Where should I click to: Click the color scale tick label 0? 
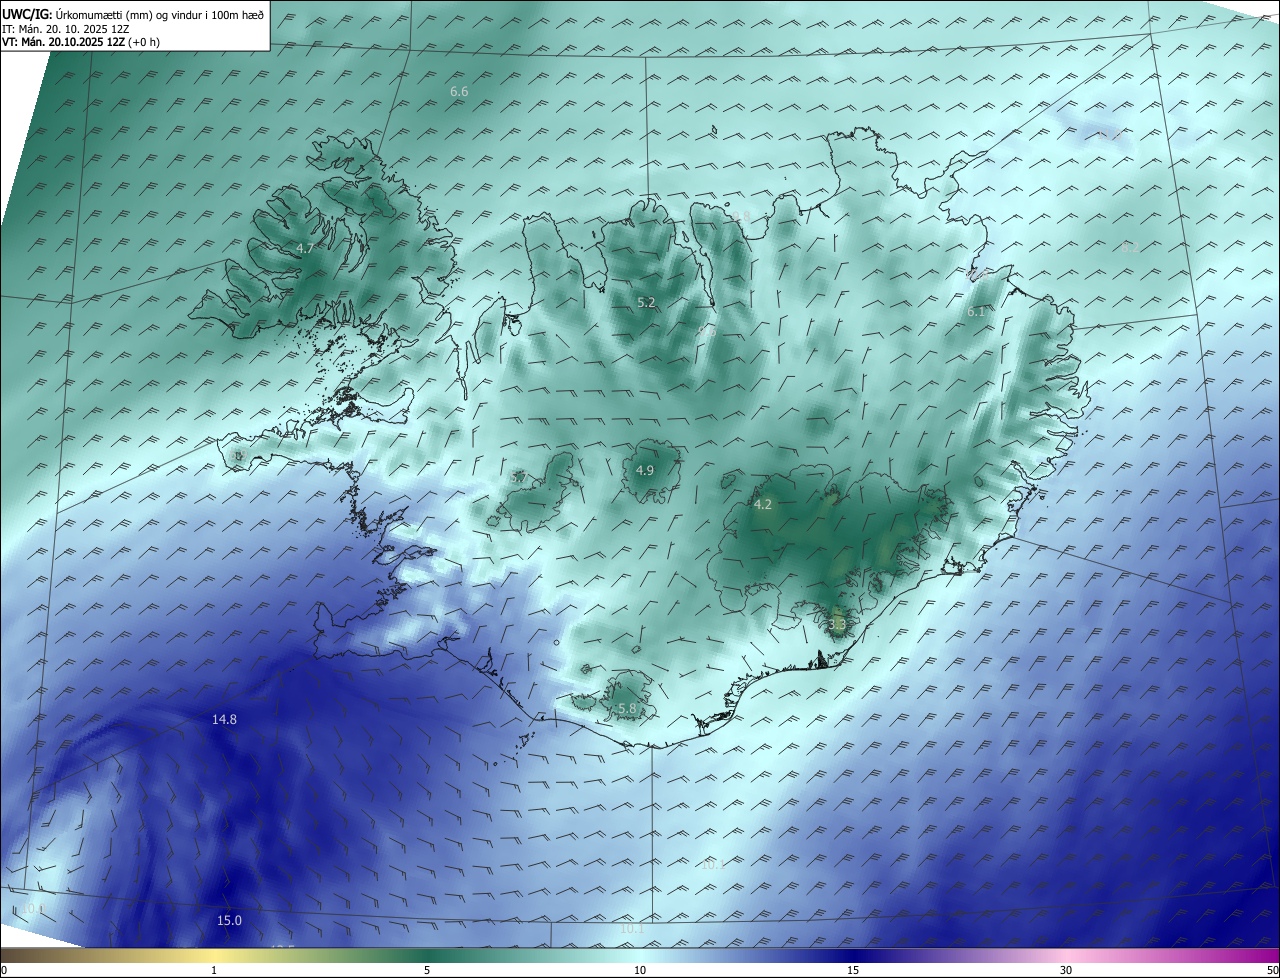4,971
